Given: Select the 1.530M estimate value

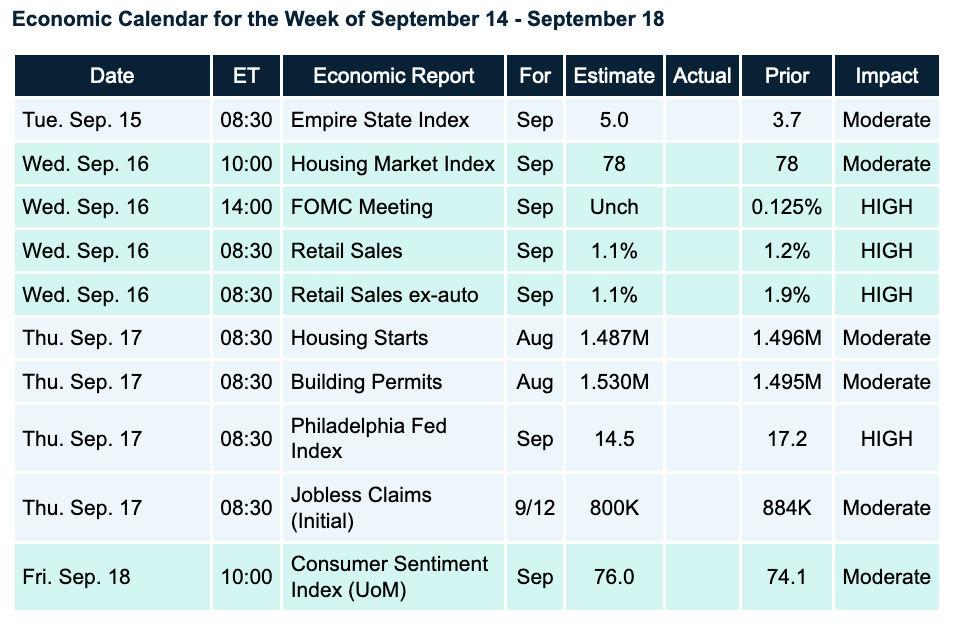Looking at the screenshot, I should (x=614, y=382).
